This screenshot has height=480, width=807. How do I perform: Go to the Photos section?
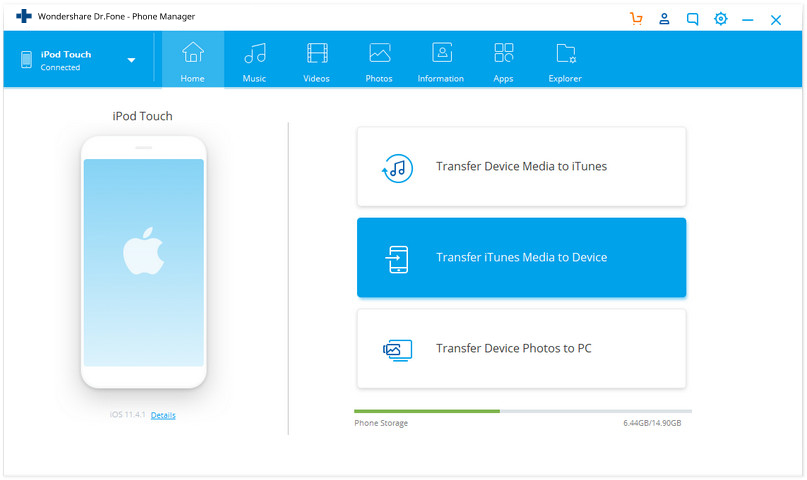pyautogui.click(x=379, y=62)
